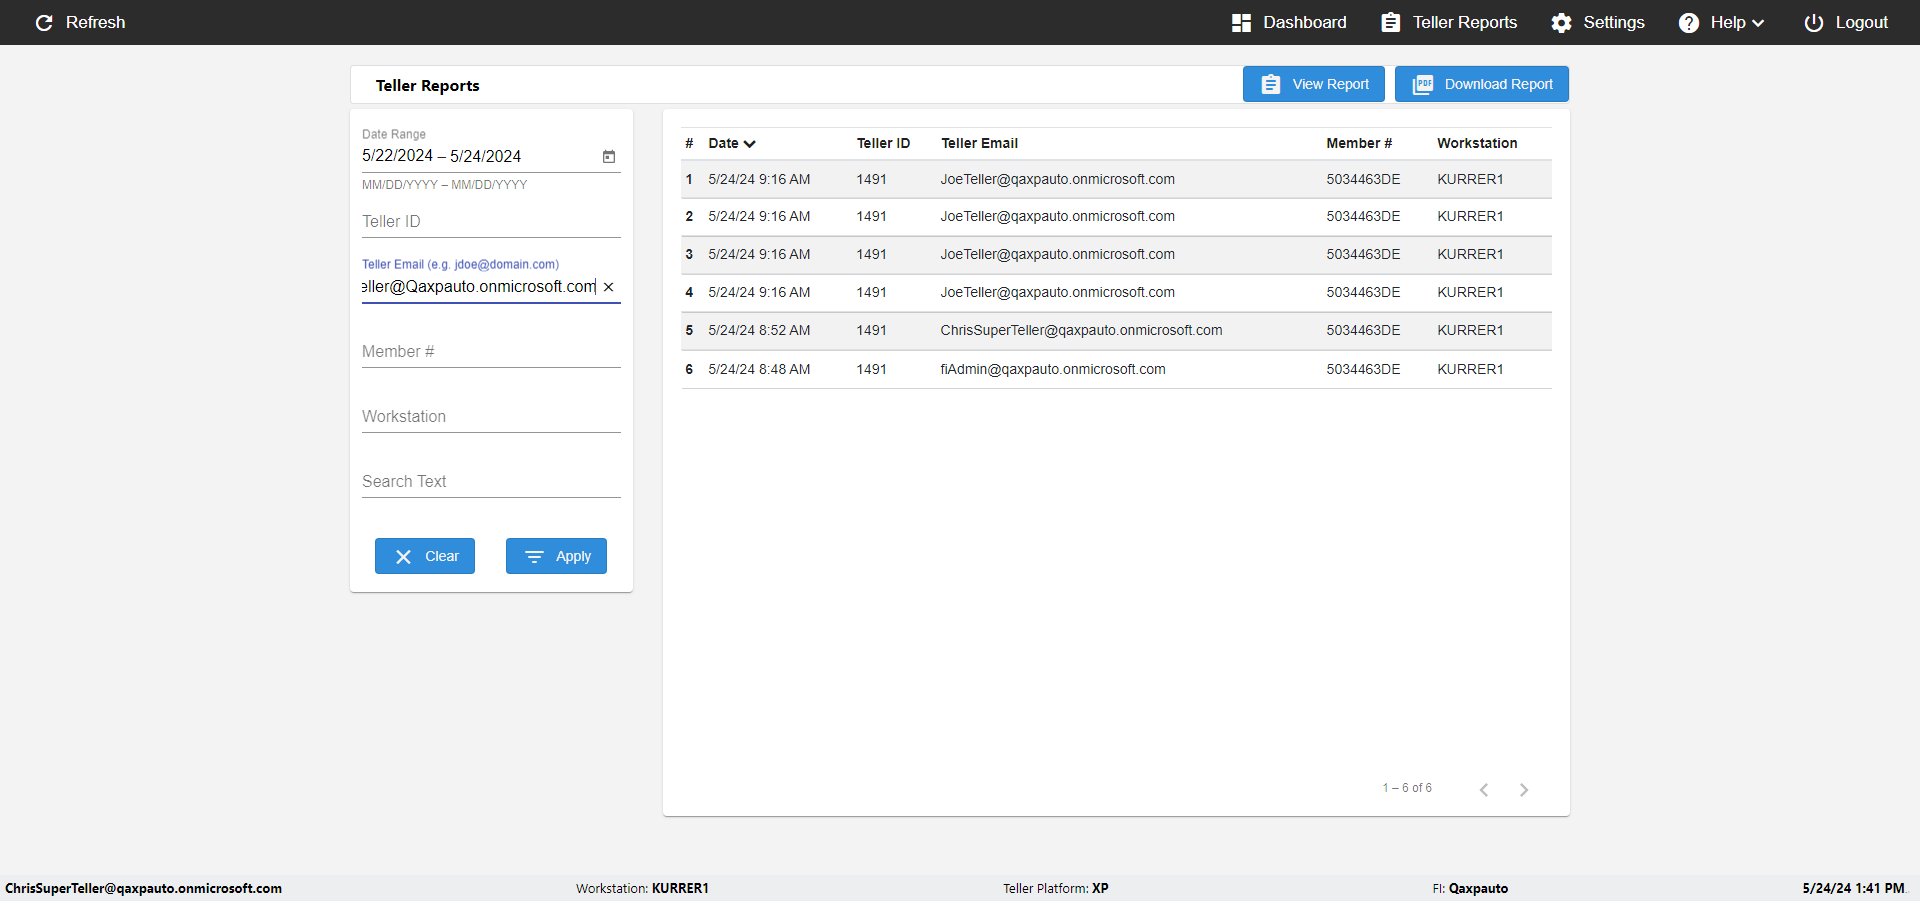The width and height of the screenshot is (1920, 901).
Task: Open the Dashboard page
Action: pyautogui.click(x=1289, y=22)
